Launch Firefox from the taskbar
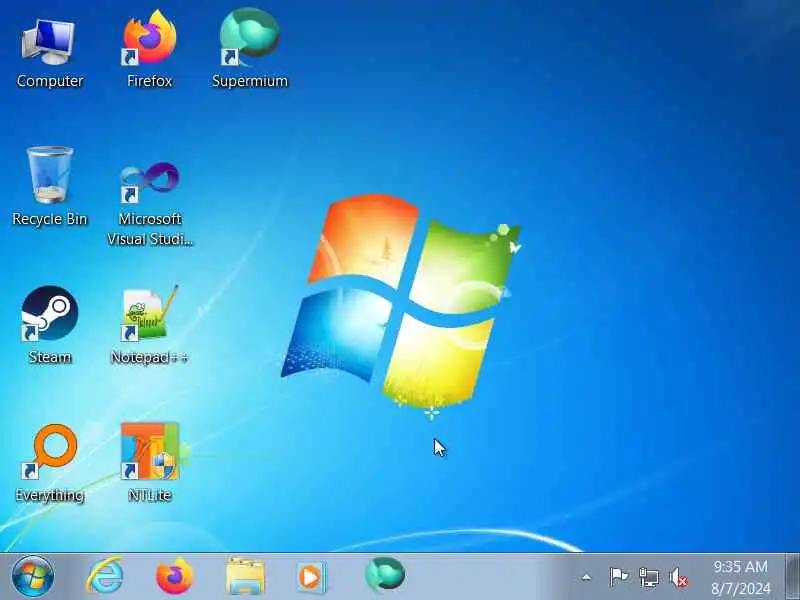This screenshot has height=600, width=800. point(174,577)
